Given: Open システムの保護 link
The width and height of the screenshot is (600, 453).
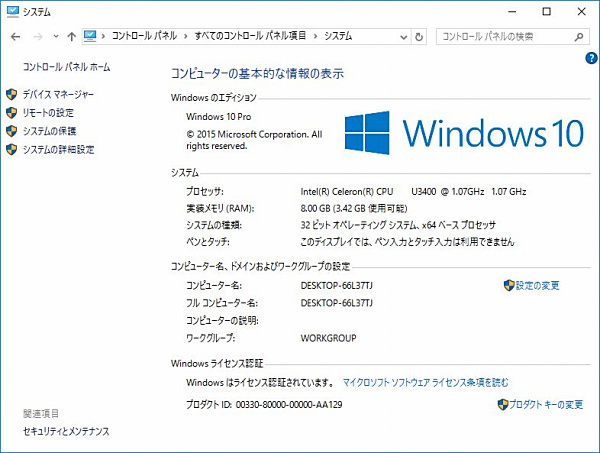Looking at the screenshot, I should pyautogui.click(x=49, y=131).
